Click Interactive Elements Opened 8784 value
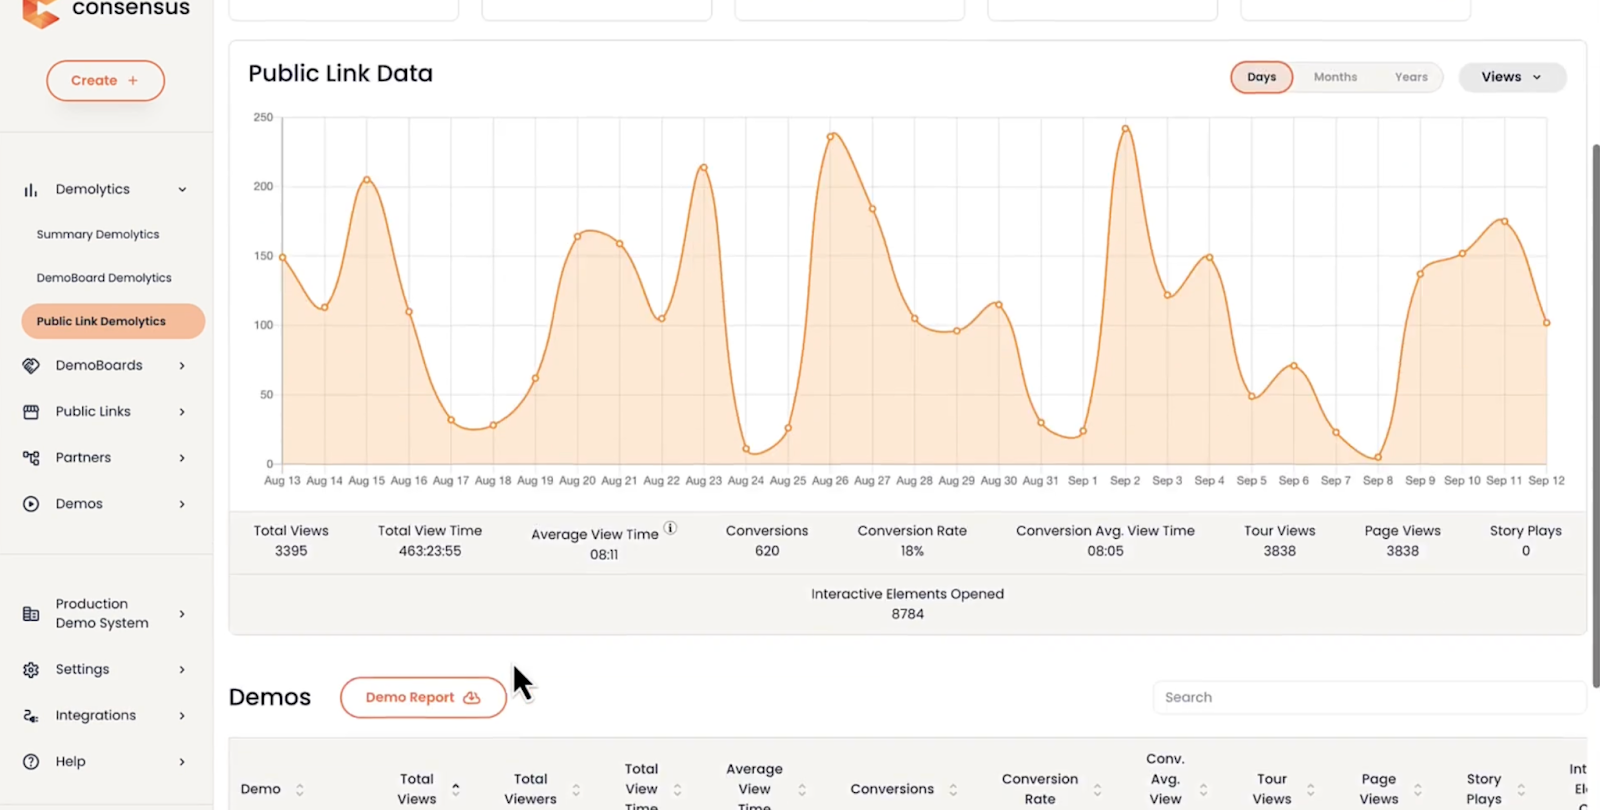The height and width of the screenshot is (810, 1600). 908,614
